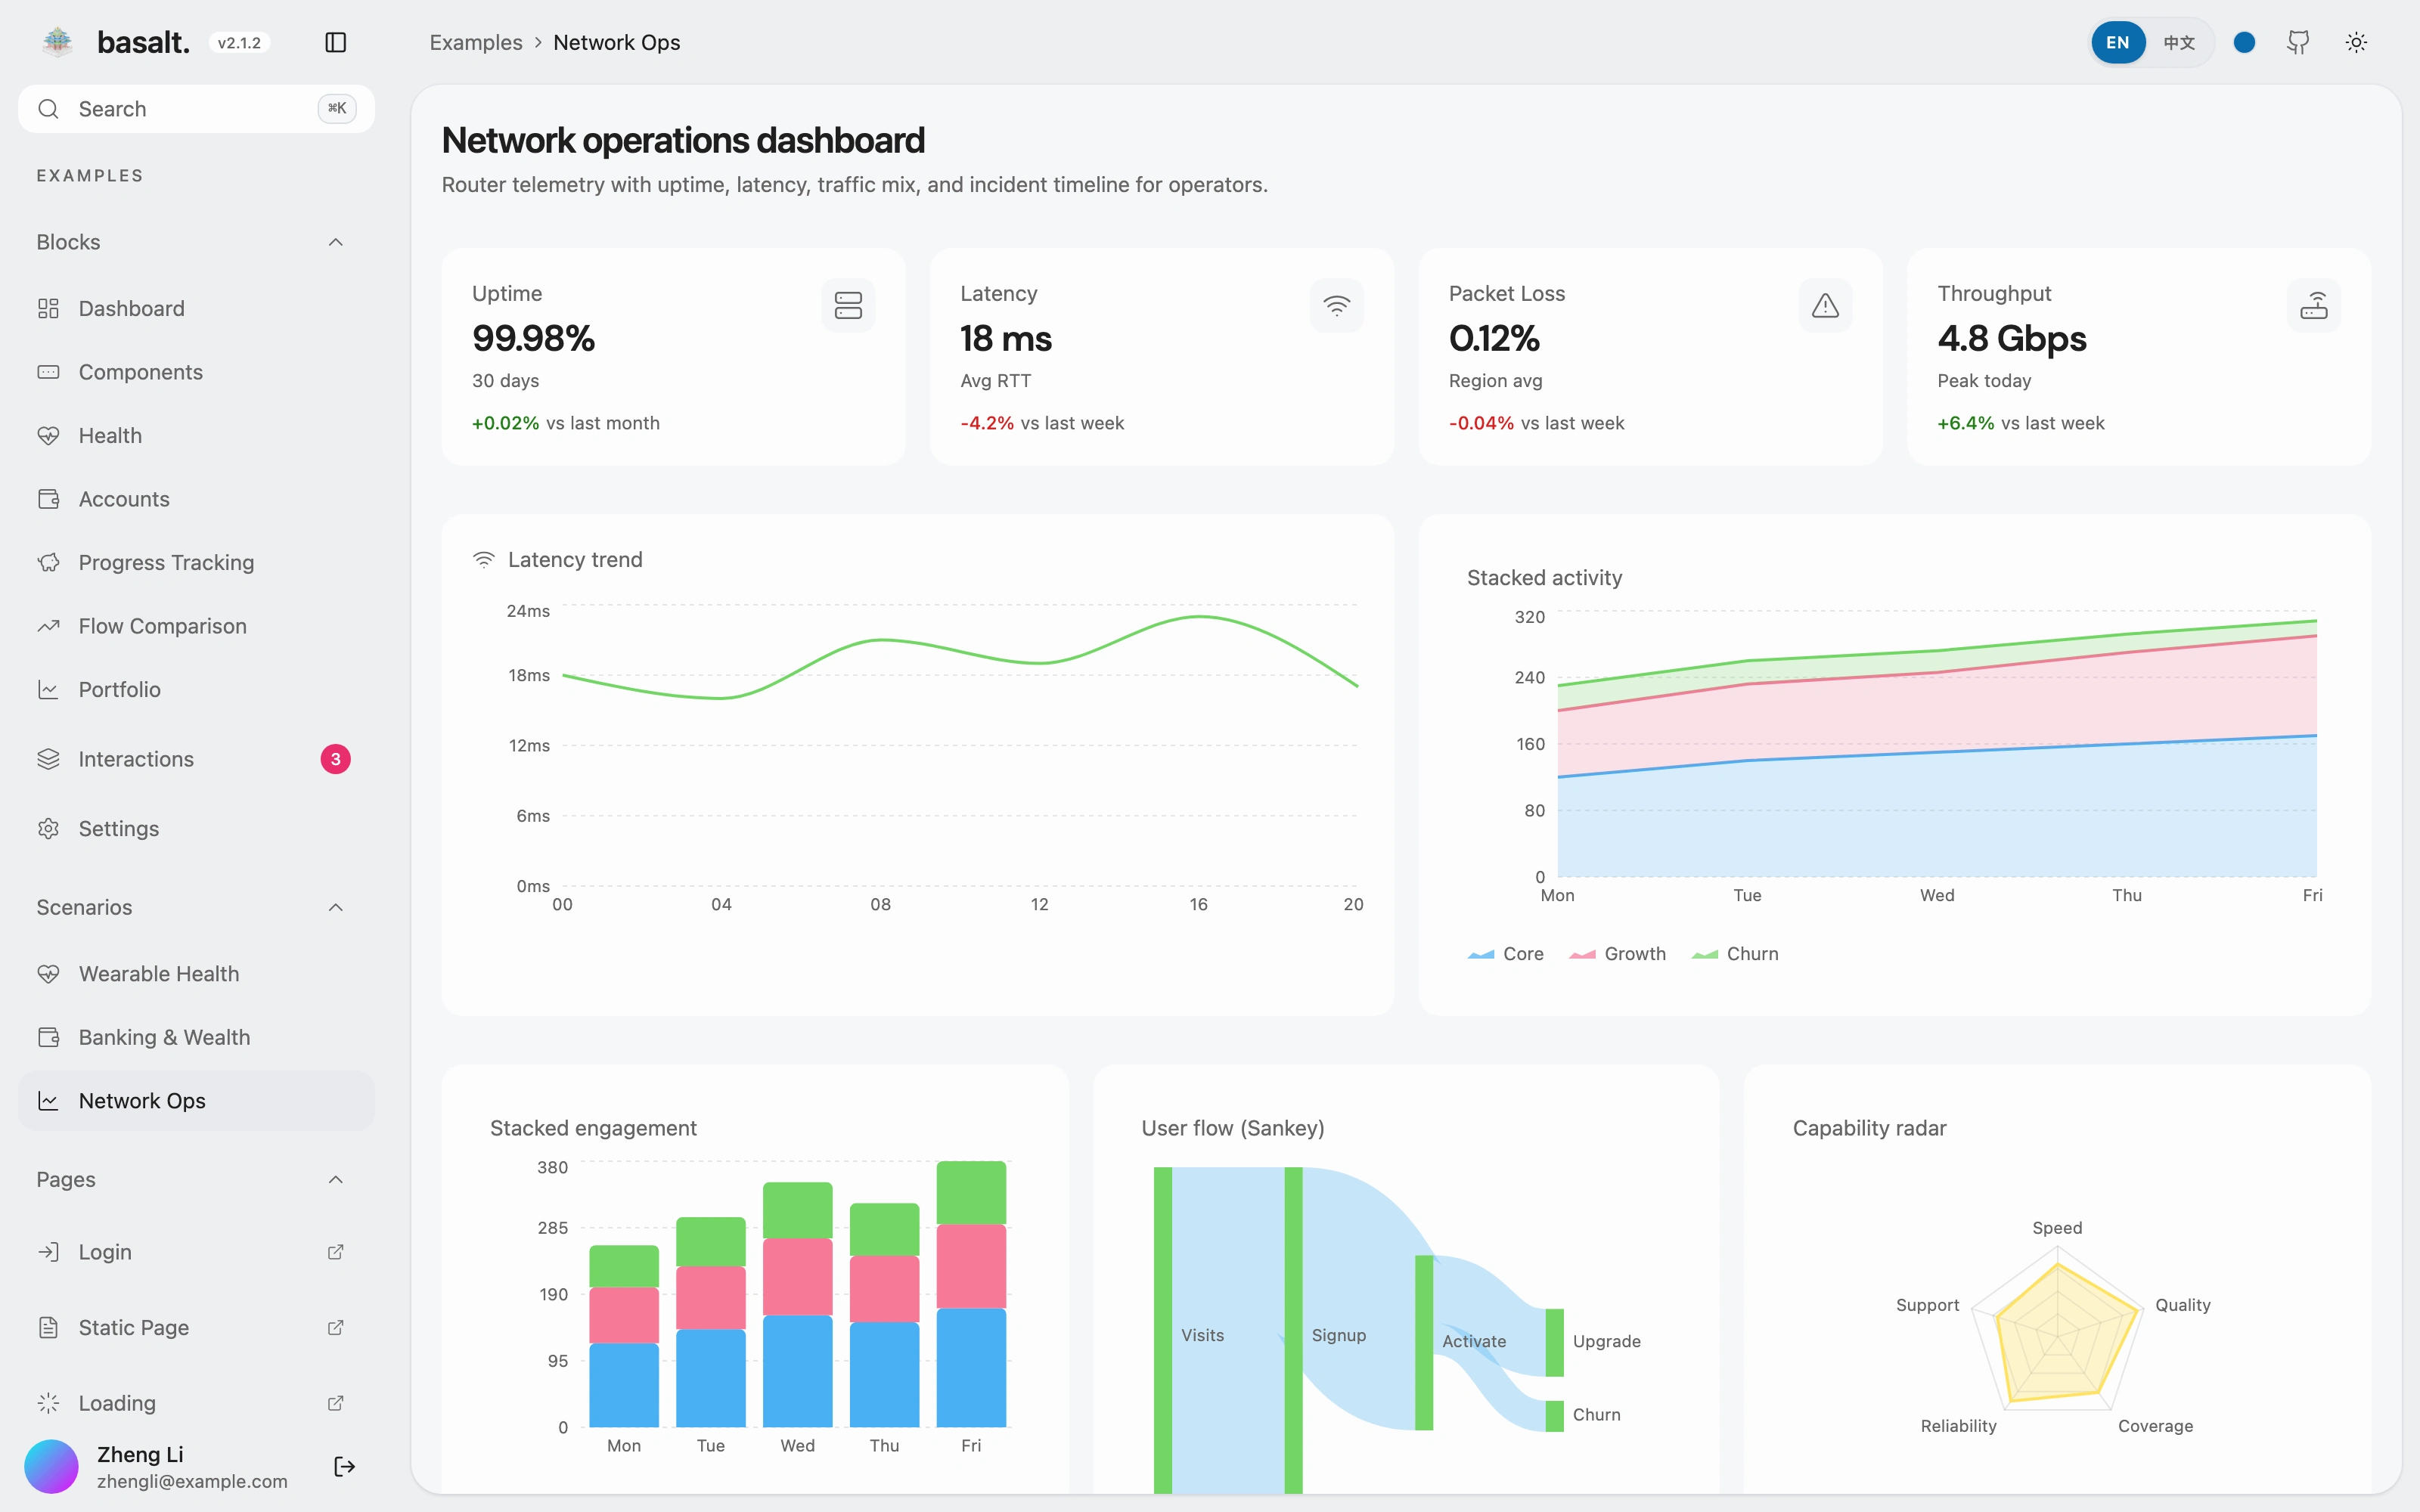Click the basalt logo icon
The height and width of the screenshot is (1512, 2420).
pyautogui.click(x=58, y=41)
